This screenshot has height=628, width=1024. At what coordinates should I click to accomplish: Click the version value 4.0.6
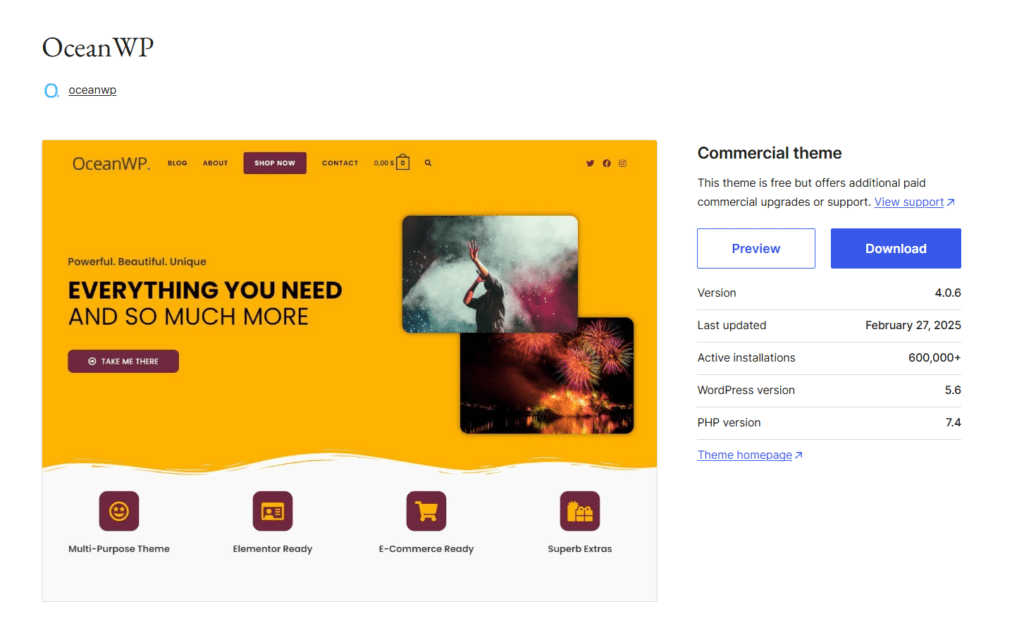click(948, 293)
